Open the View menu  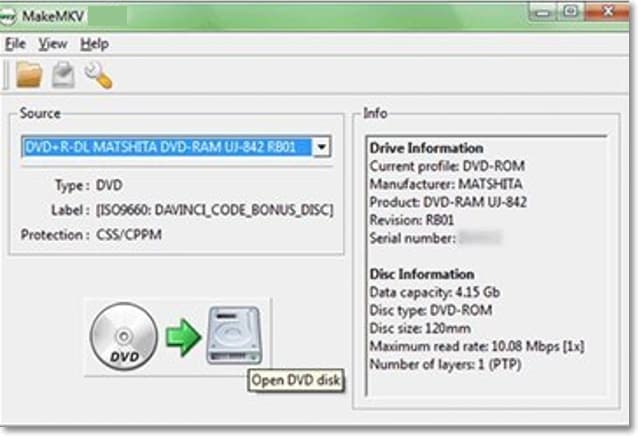(53, 44)
